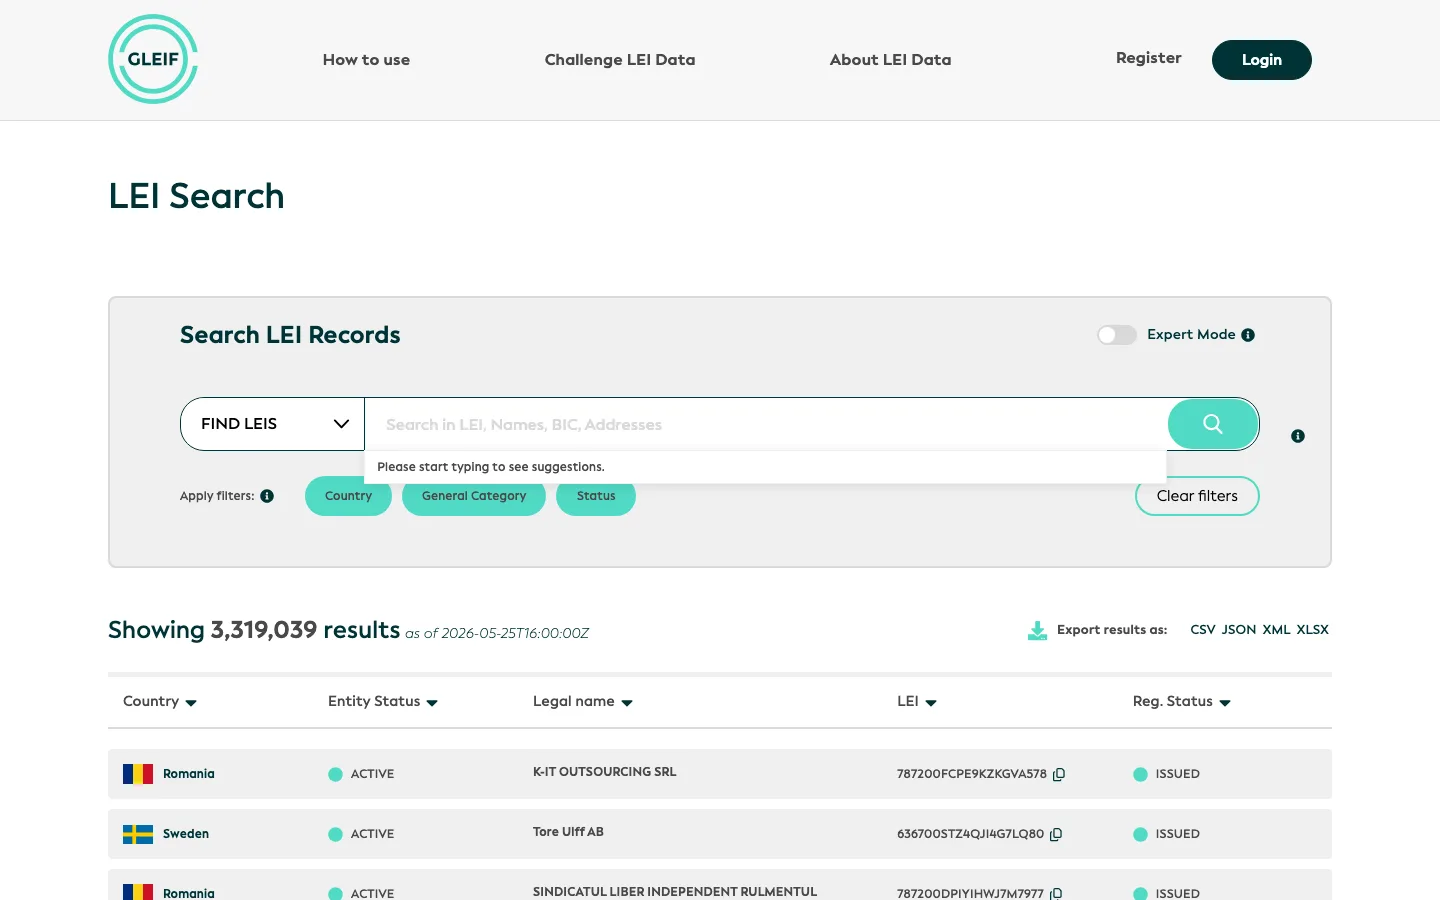This screenshot has height=900, width=1440.
Task: Click the Romania flag in the K-IT OUTSOURCING row
Action: 138,774
